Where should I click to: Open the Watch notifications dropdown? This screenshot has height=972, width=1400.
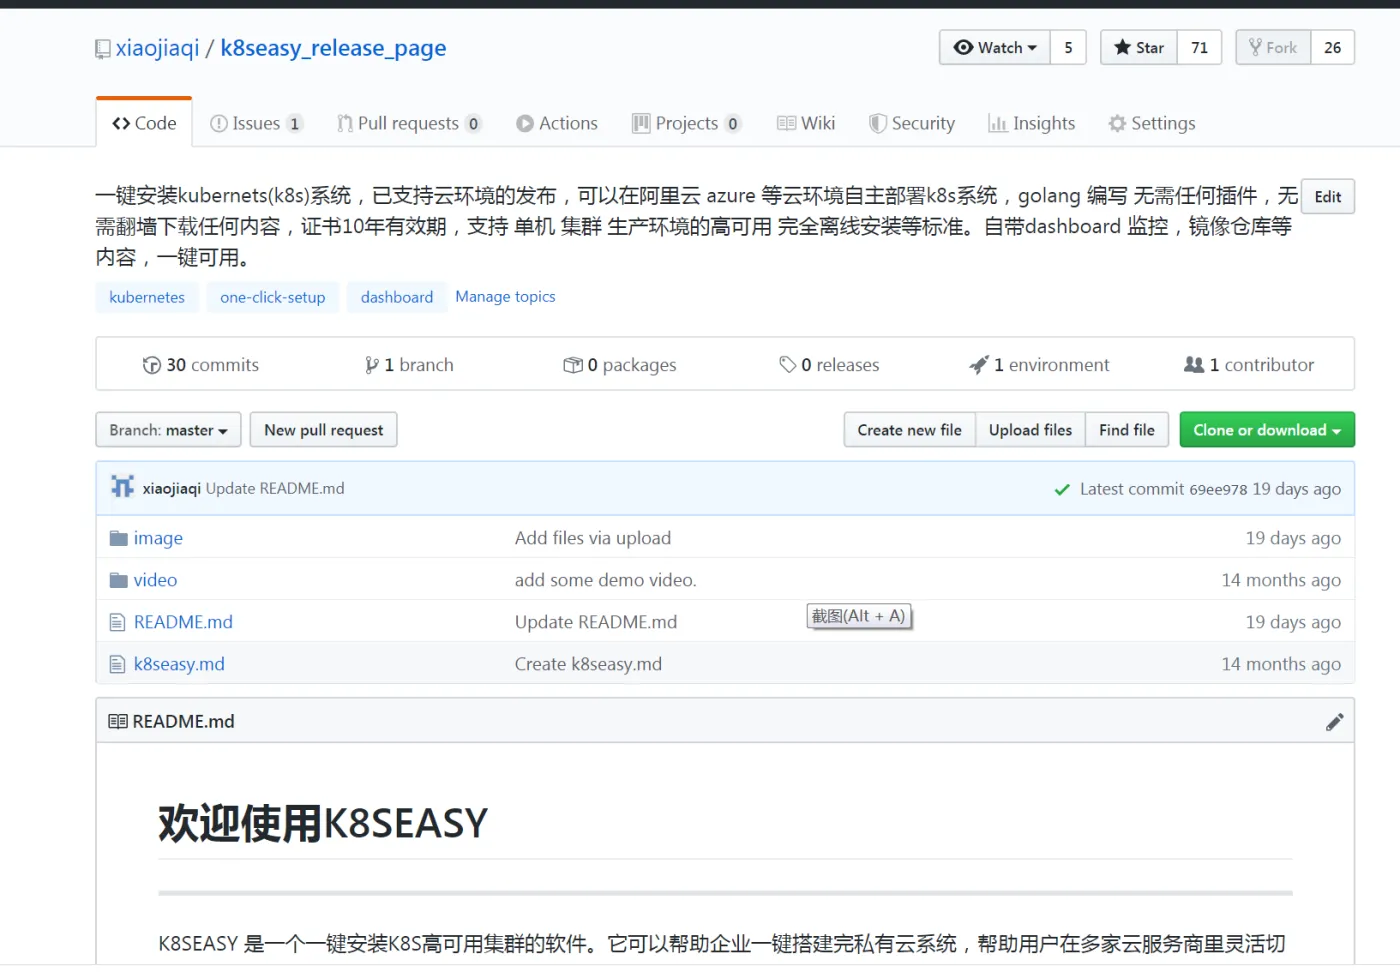click(x=995, y=47)
